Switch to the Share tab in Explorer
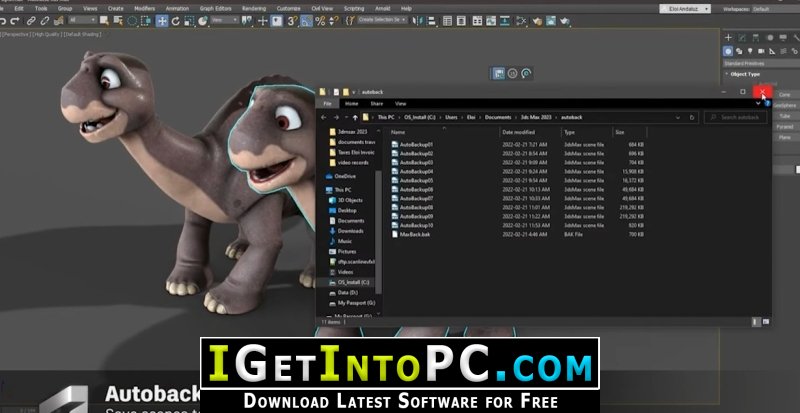This screenshot has height=413, width=800. pos(377,104)
